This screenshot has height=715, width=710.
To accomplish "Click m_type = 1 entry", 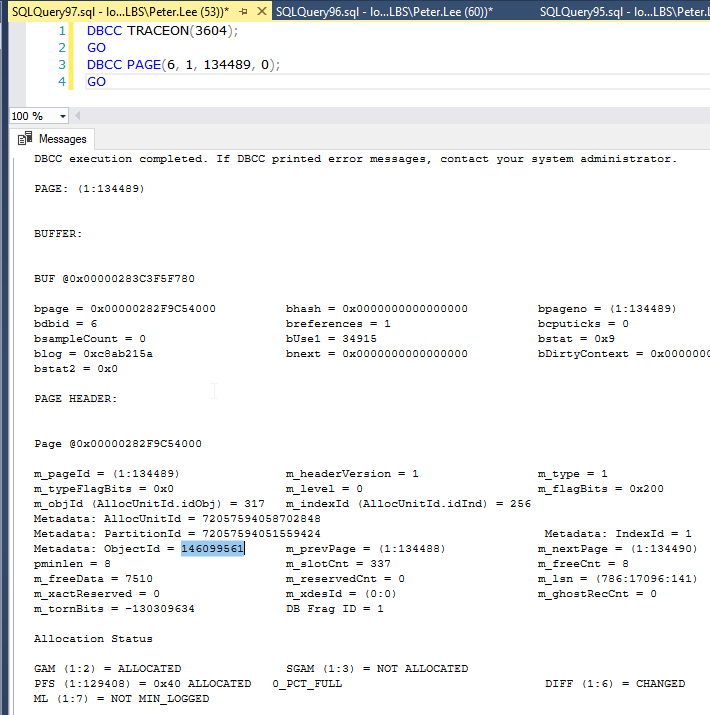I will 572,473.
